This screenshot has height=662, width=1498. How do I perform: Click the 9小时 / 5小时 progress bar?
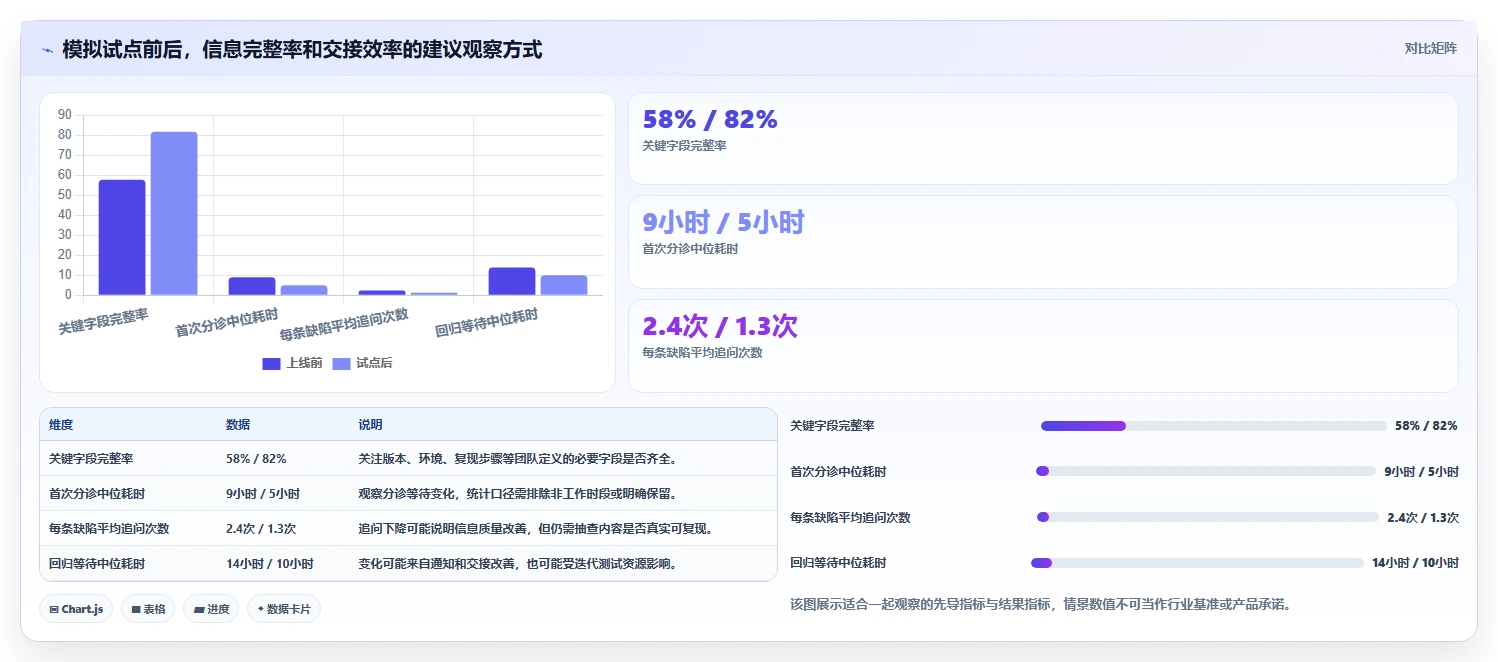tap(1206, 471)
